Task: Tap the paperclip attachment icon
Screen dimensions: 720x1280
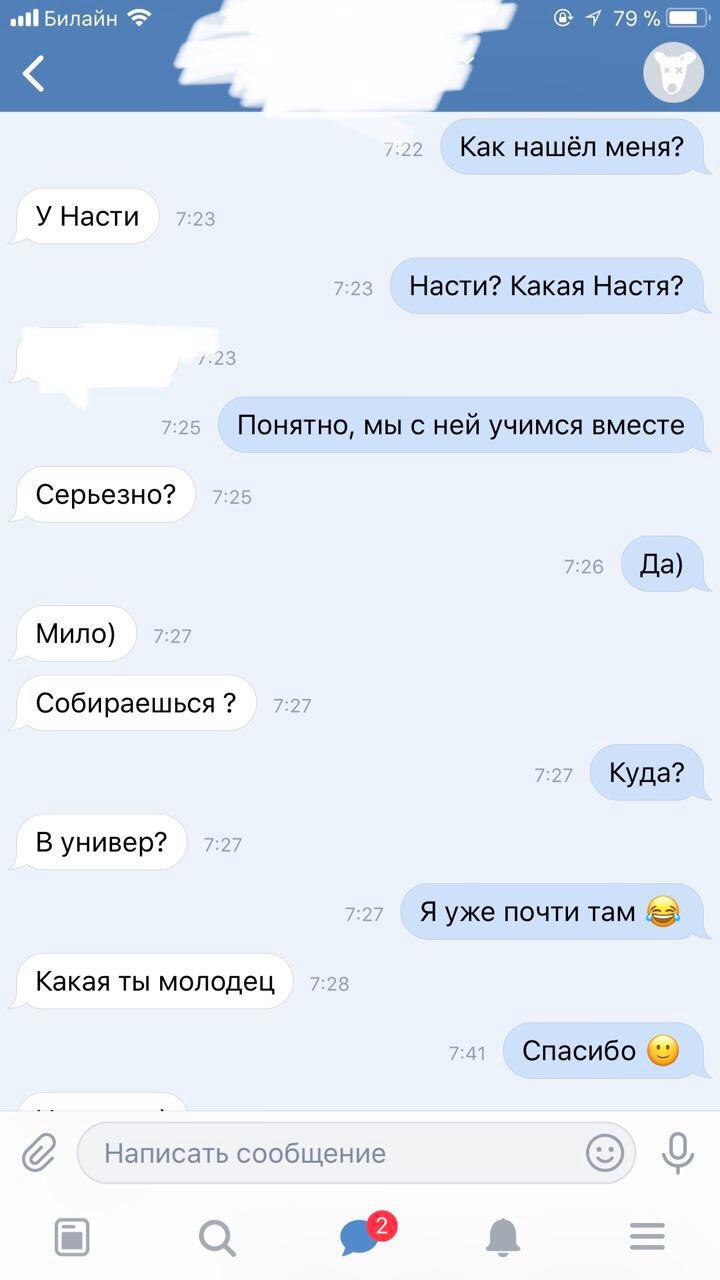Action: (40, 1153)
